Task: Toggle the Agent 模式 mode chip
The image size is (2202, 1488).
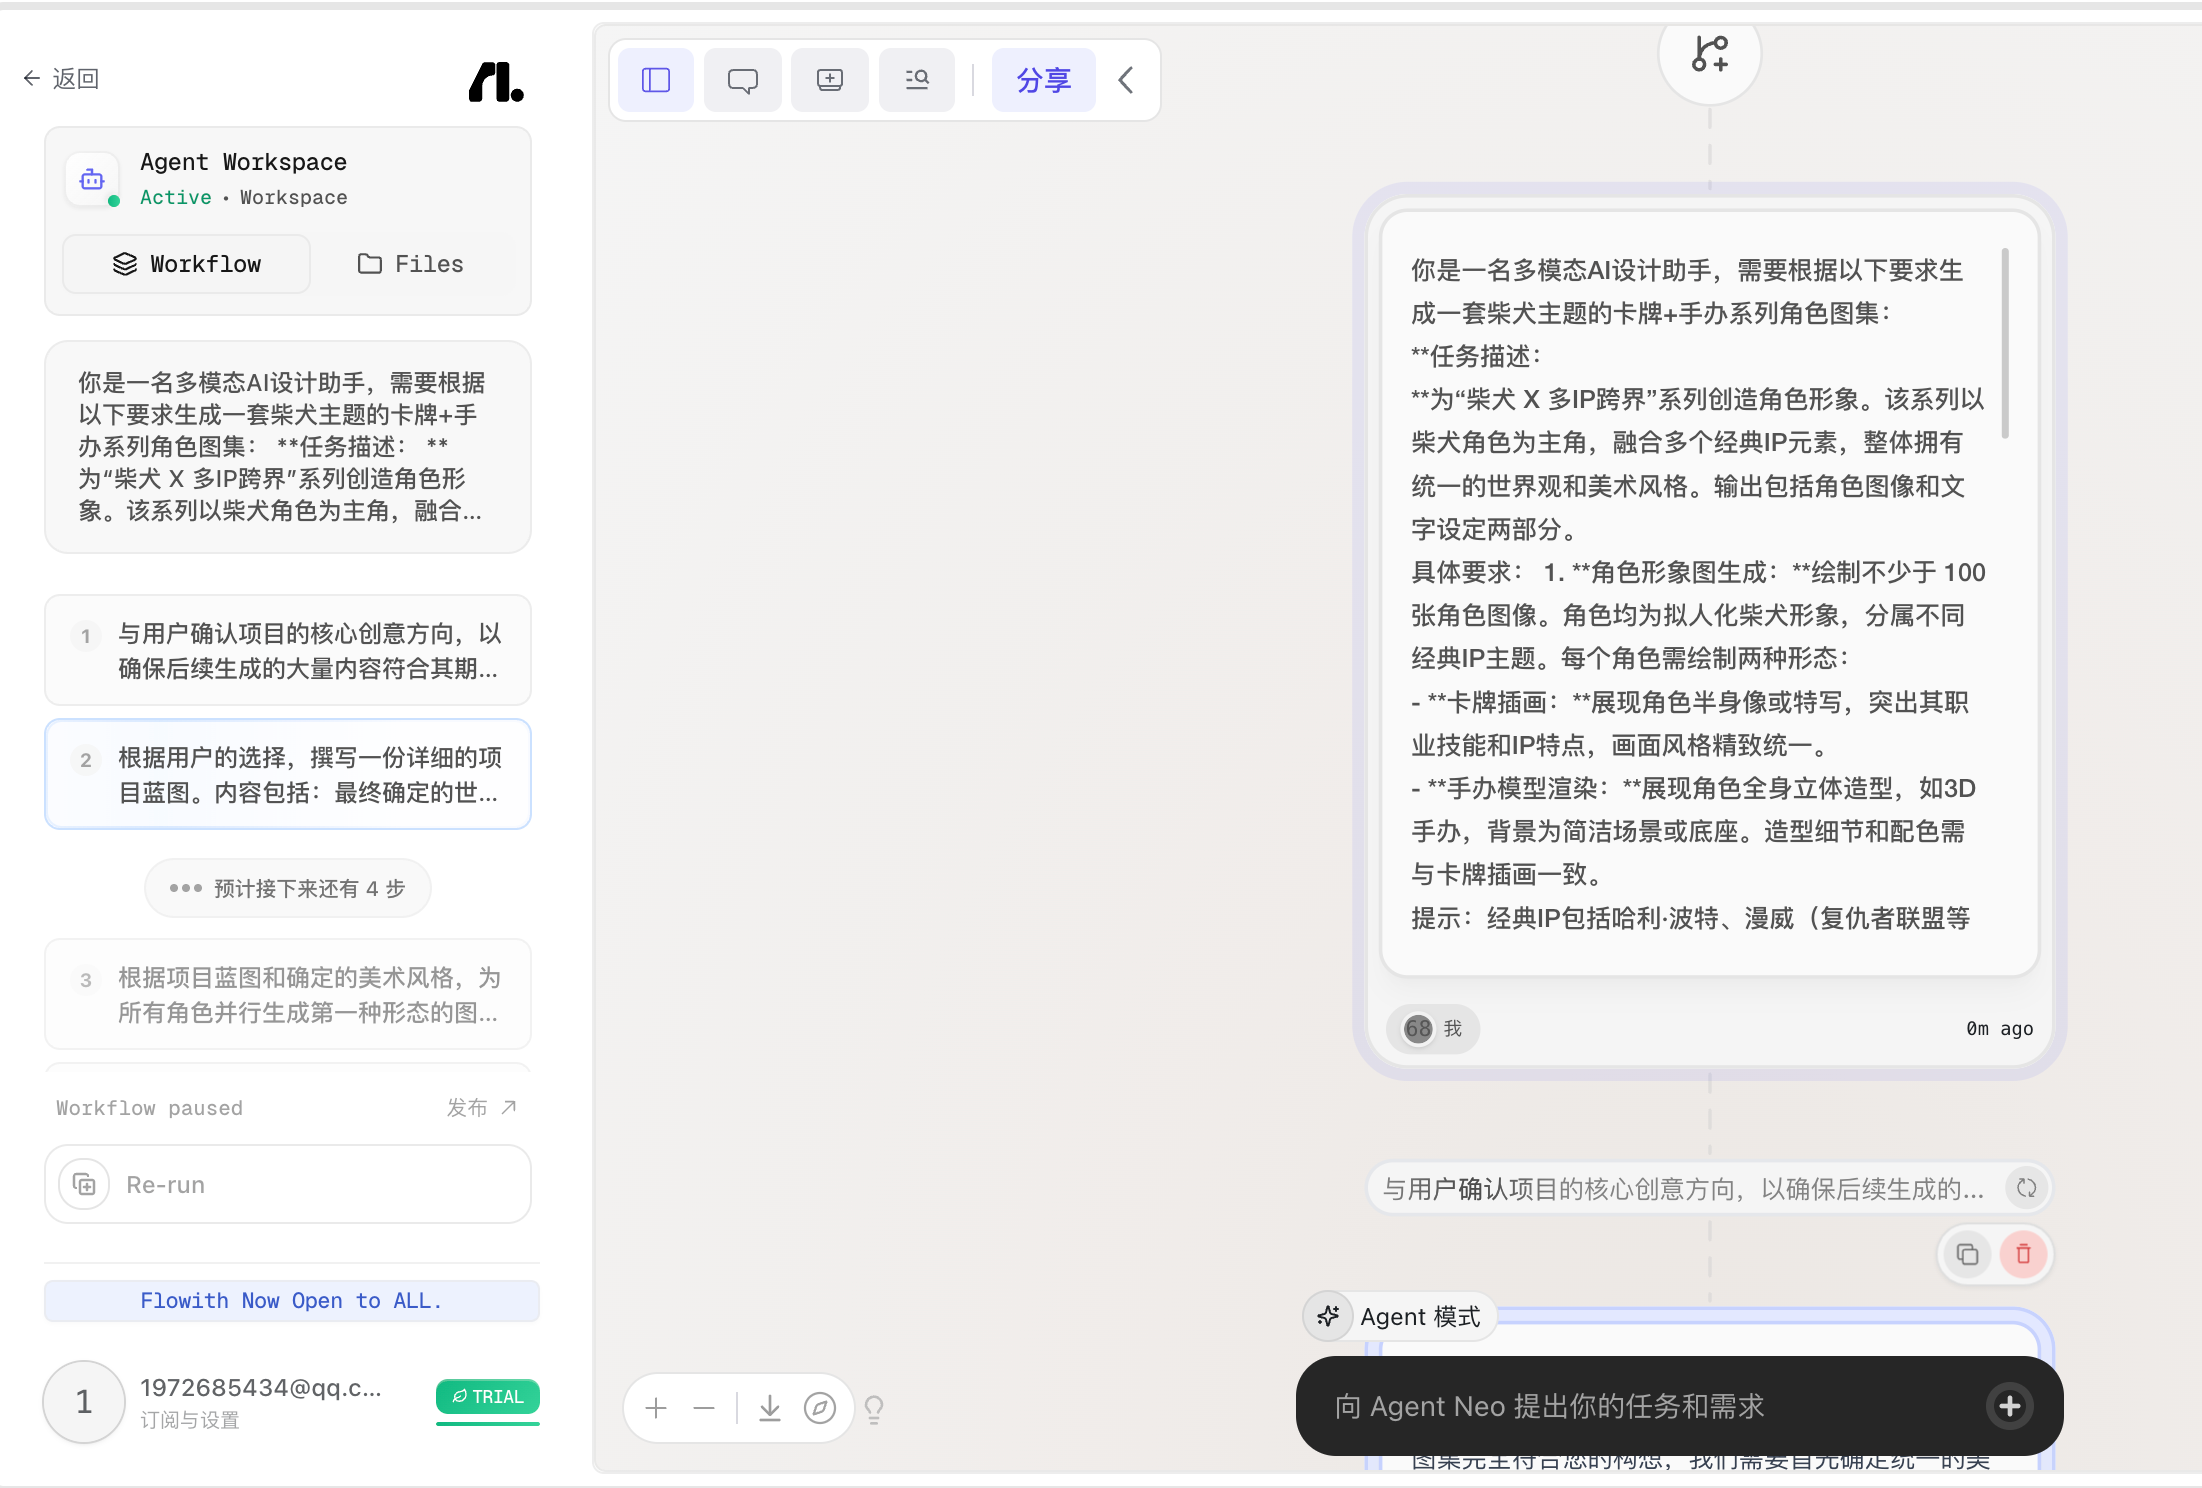Action: pyautogui.click(x=1400, y=1316)
